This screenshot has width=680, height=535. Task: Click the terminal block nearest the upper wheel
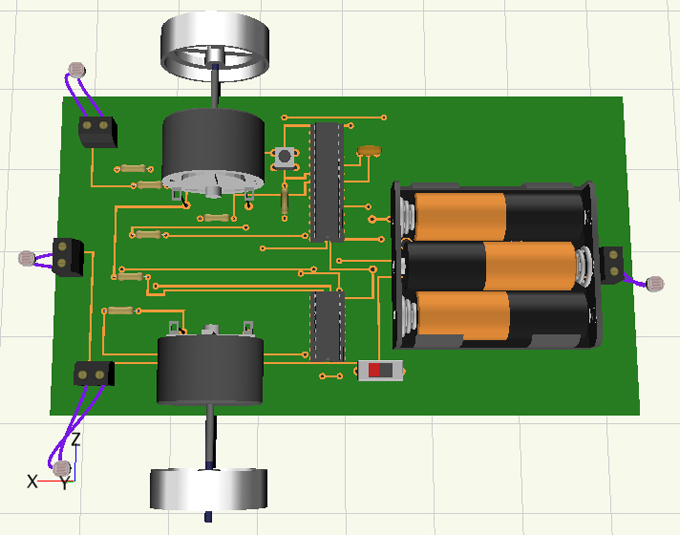click(x=98, y=131)
